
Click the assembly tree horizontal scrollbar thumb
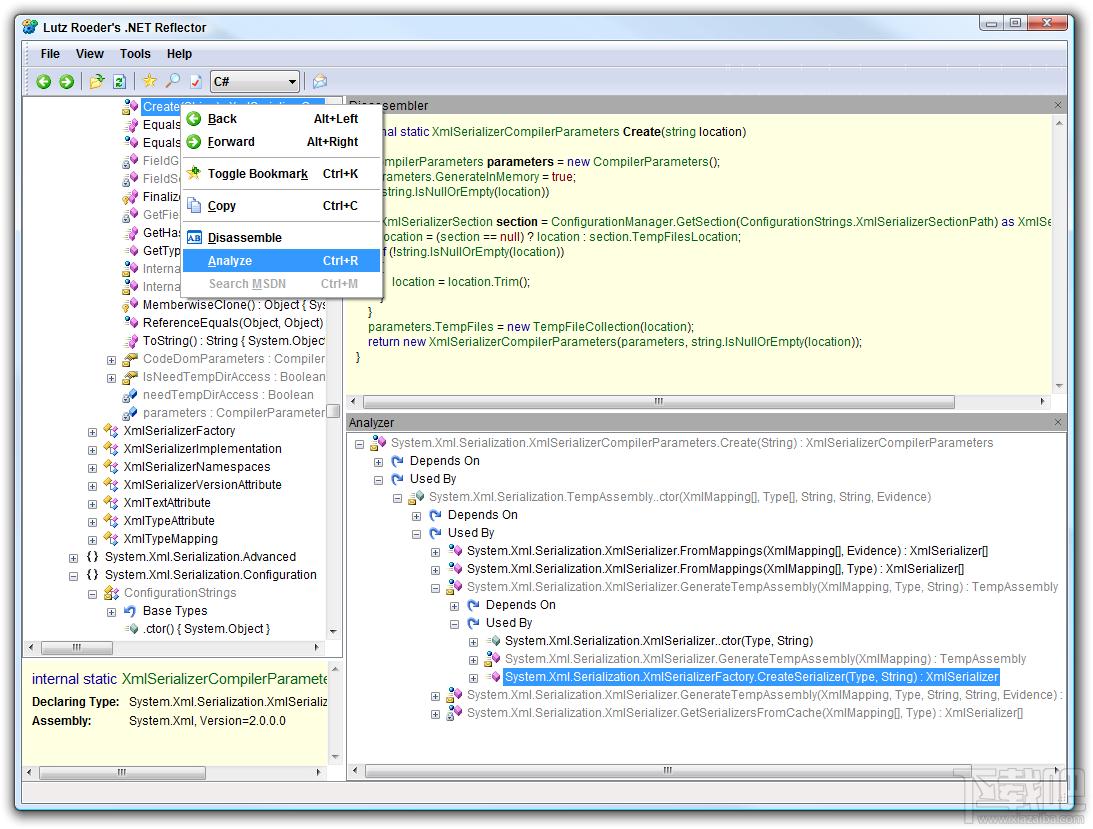(x=77, y=648)
